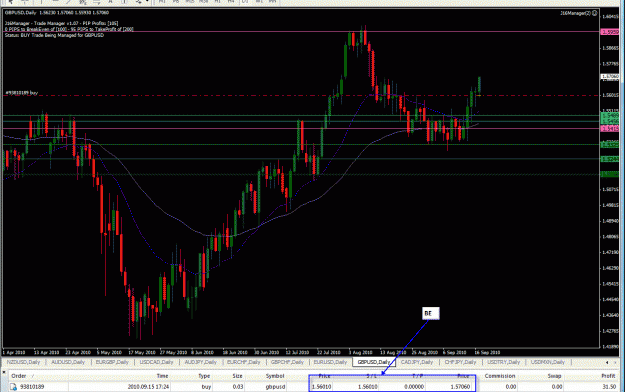Click the open time 2010.09.15 17:24 cell

(148, 387)
